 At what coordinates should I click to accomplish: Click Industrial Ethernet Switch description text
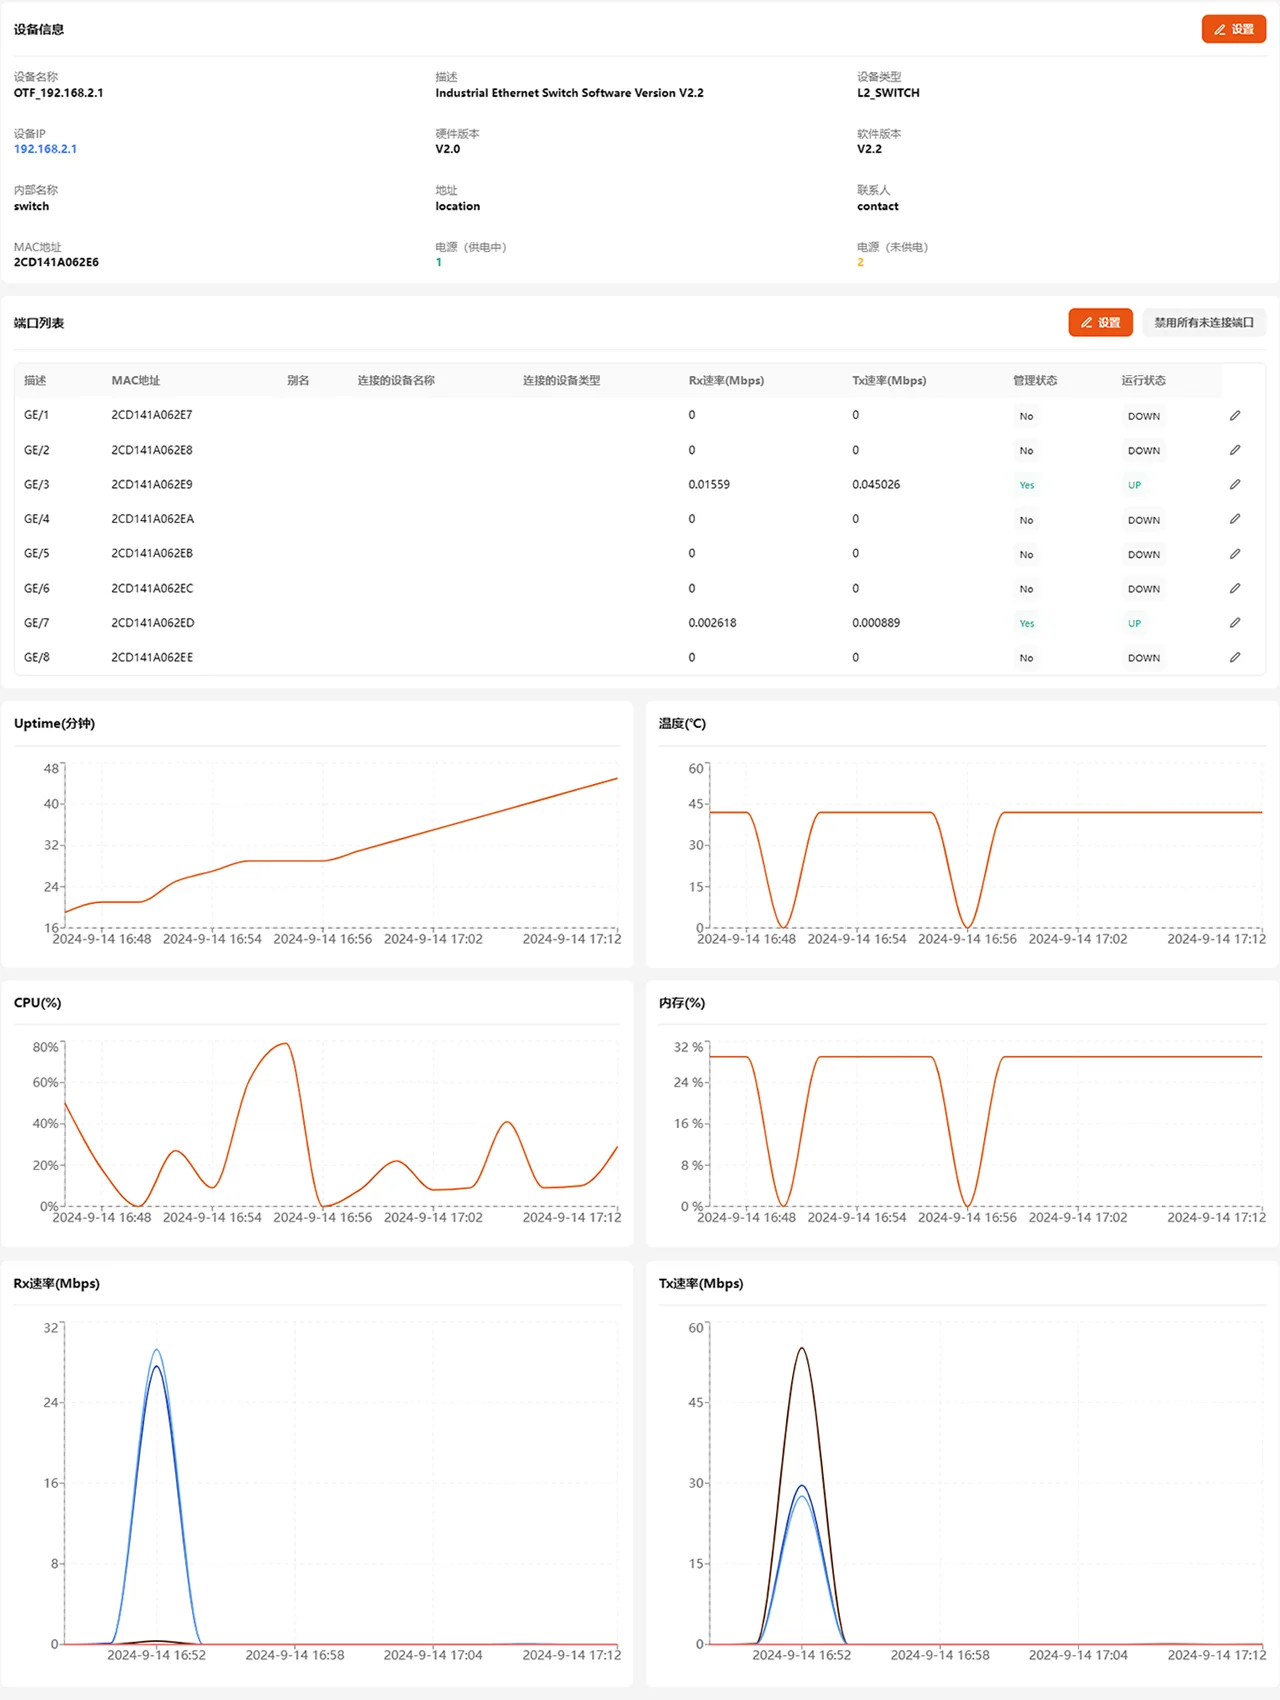point(569,93)
